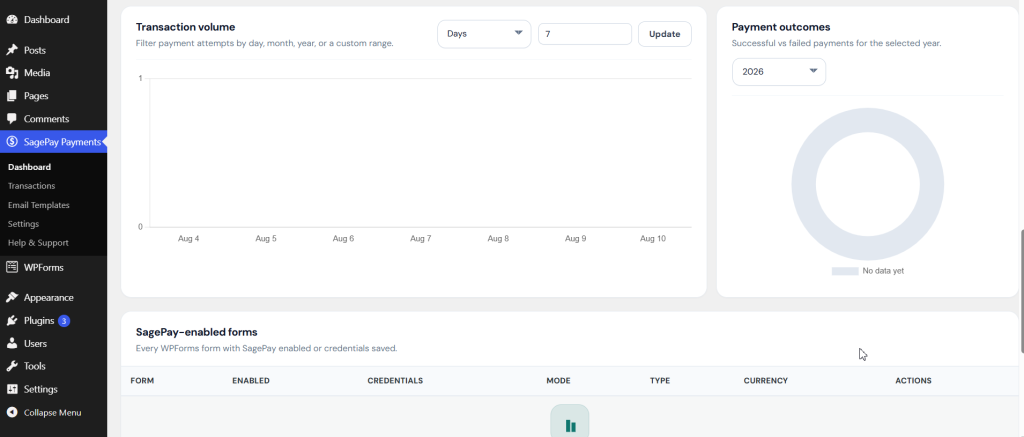Click the gray No data yet legend swatch
The width and height of the screenshot is (1024, 437).
(x=844, y=271)
